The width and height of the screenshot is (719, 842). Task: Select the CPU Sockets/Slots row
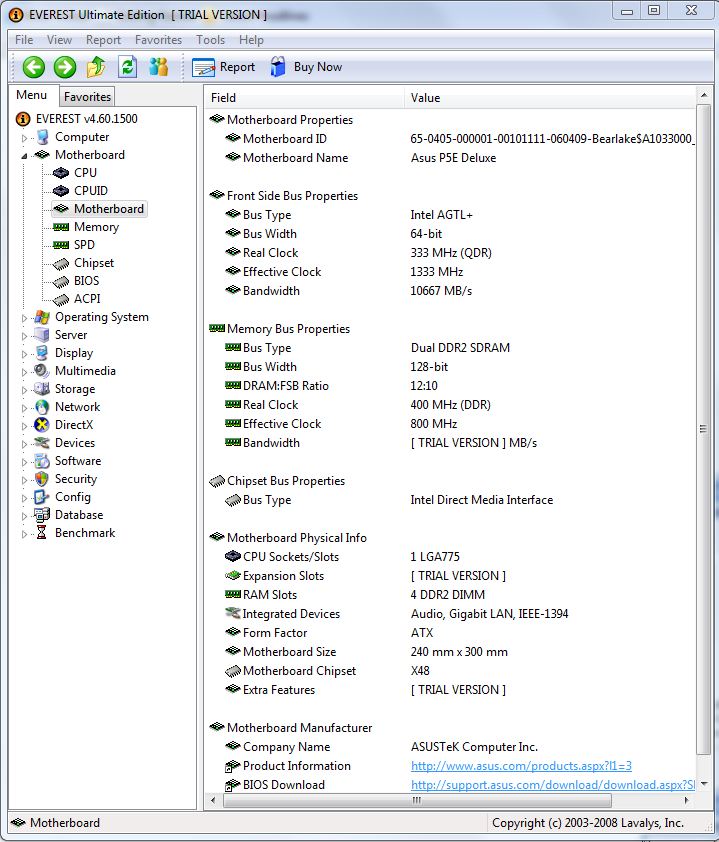point(450,557)
